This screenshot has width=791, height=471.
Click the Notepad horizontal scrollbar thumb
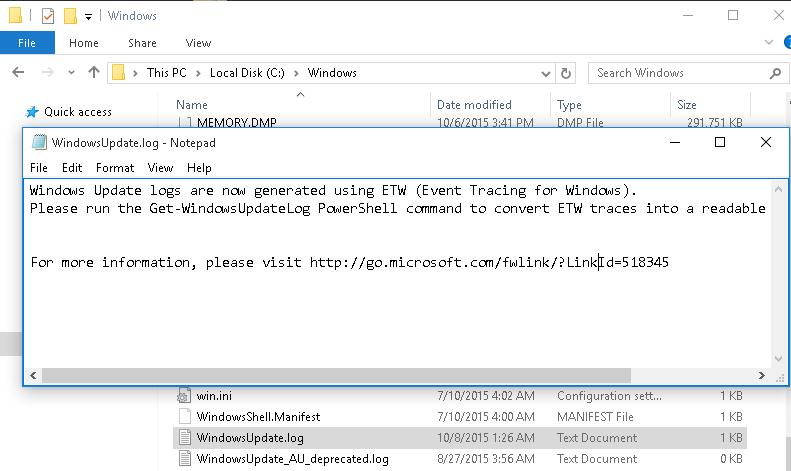(x=336, y=375)
